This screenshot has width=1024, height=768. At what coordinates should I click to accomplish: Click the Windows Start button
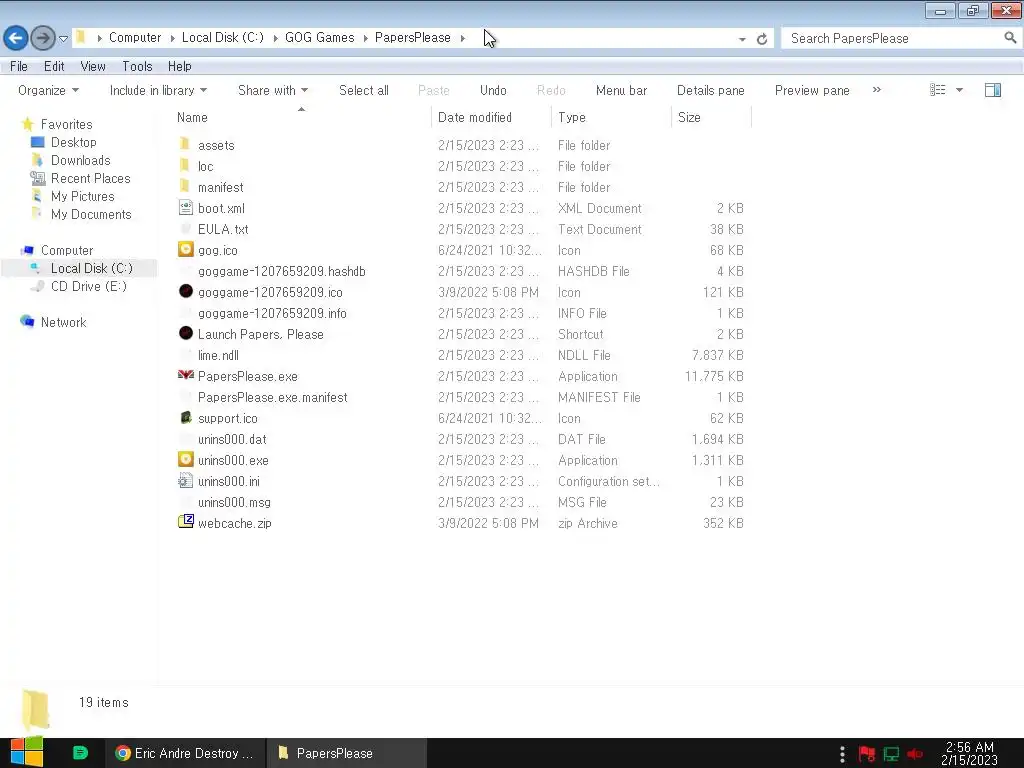(x=27, y=752)
